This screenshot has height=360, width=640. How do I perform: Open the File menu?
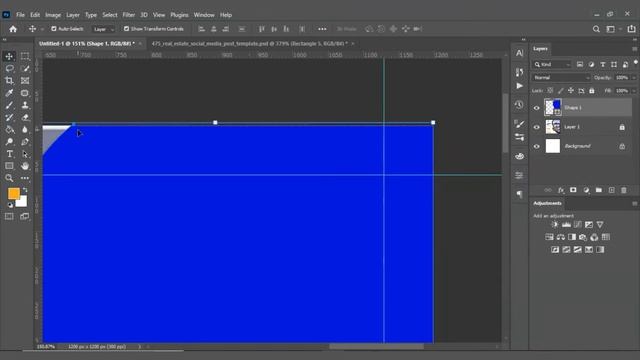20,15
